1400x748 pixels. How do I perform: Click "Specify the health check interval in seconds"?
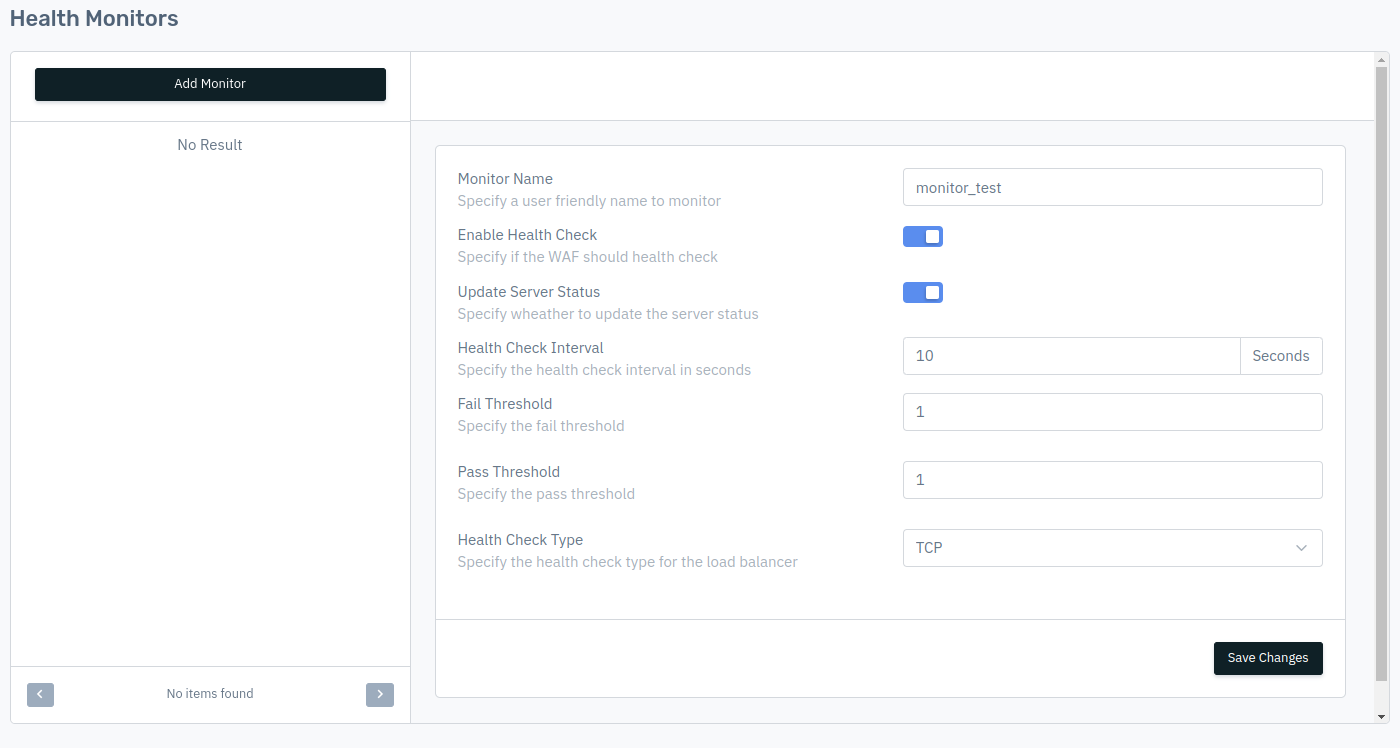tap(604, 370)
